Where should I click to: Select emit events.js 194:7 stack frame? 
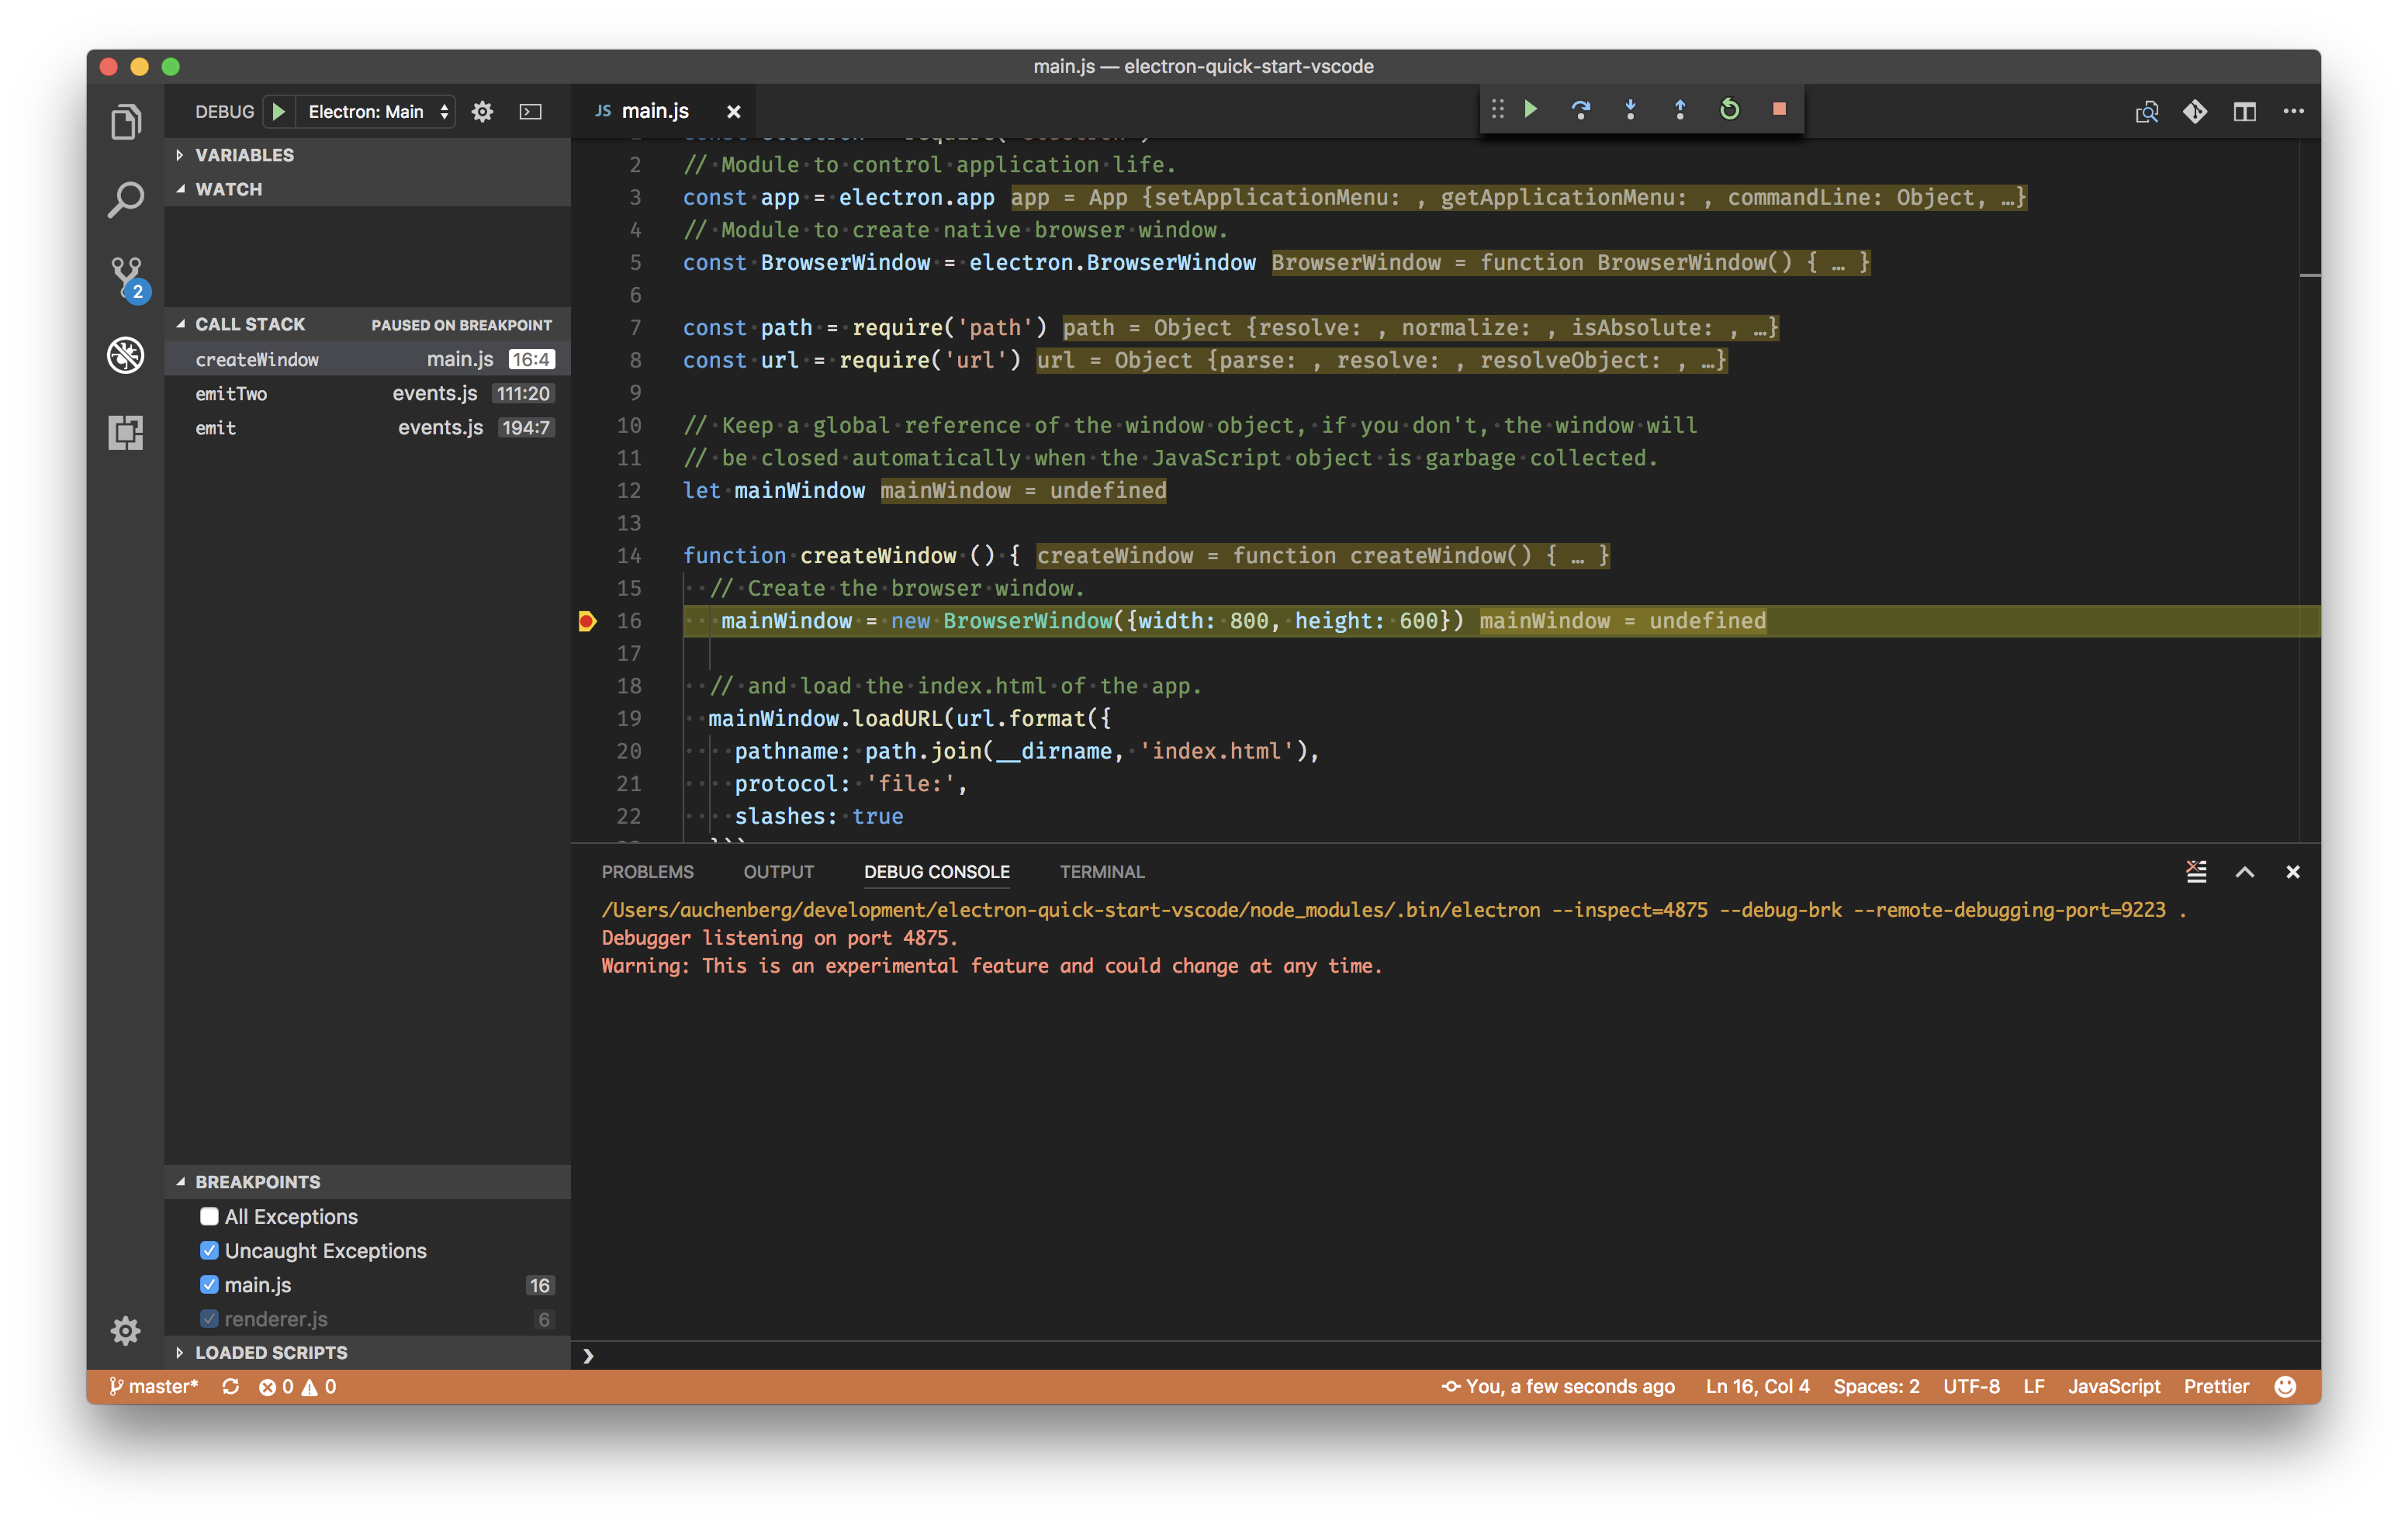point(368,427)
